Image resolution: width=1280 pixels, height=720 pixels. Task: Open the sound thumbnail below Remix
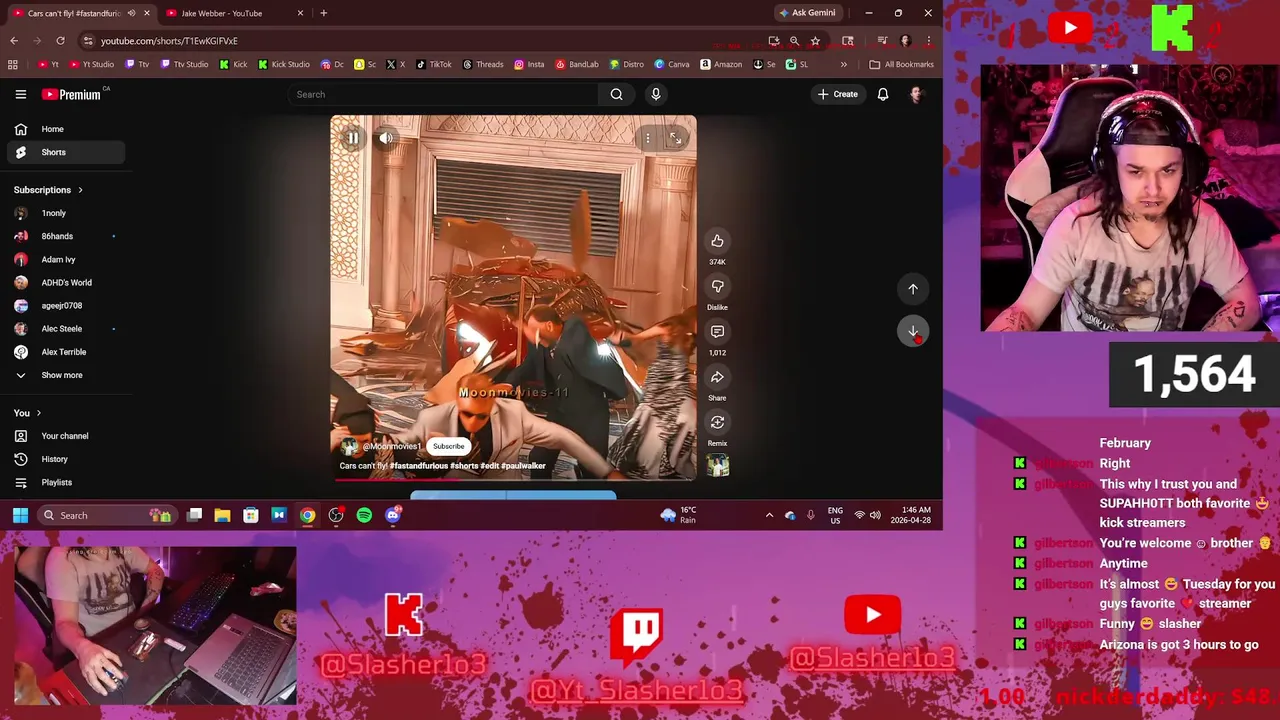[717, 465]
